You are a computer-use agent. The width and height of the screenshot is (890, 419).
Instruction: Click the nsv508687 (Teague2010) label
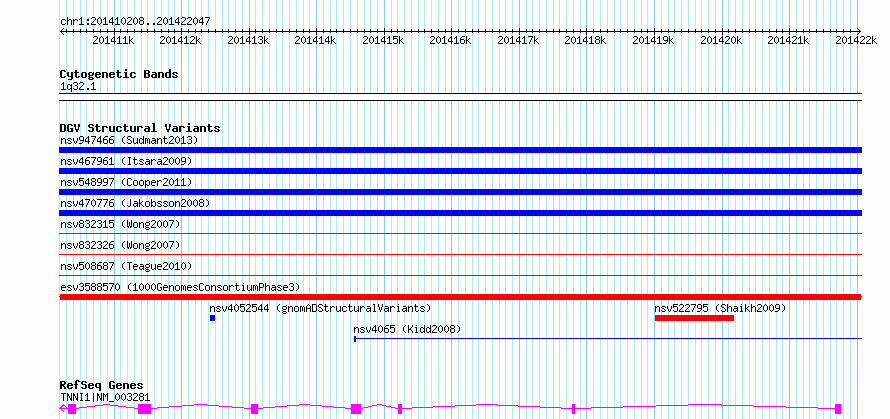[126, 266]
